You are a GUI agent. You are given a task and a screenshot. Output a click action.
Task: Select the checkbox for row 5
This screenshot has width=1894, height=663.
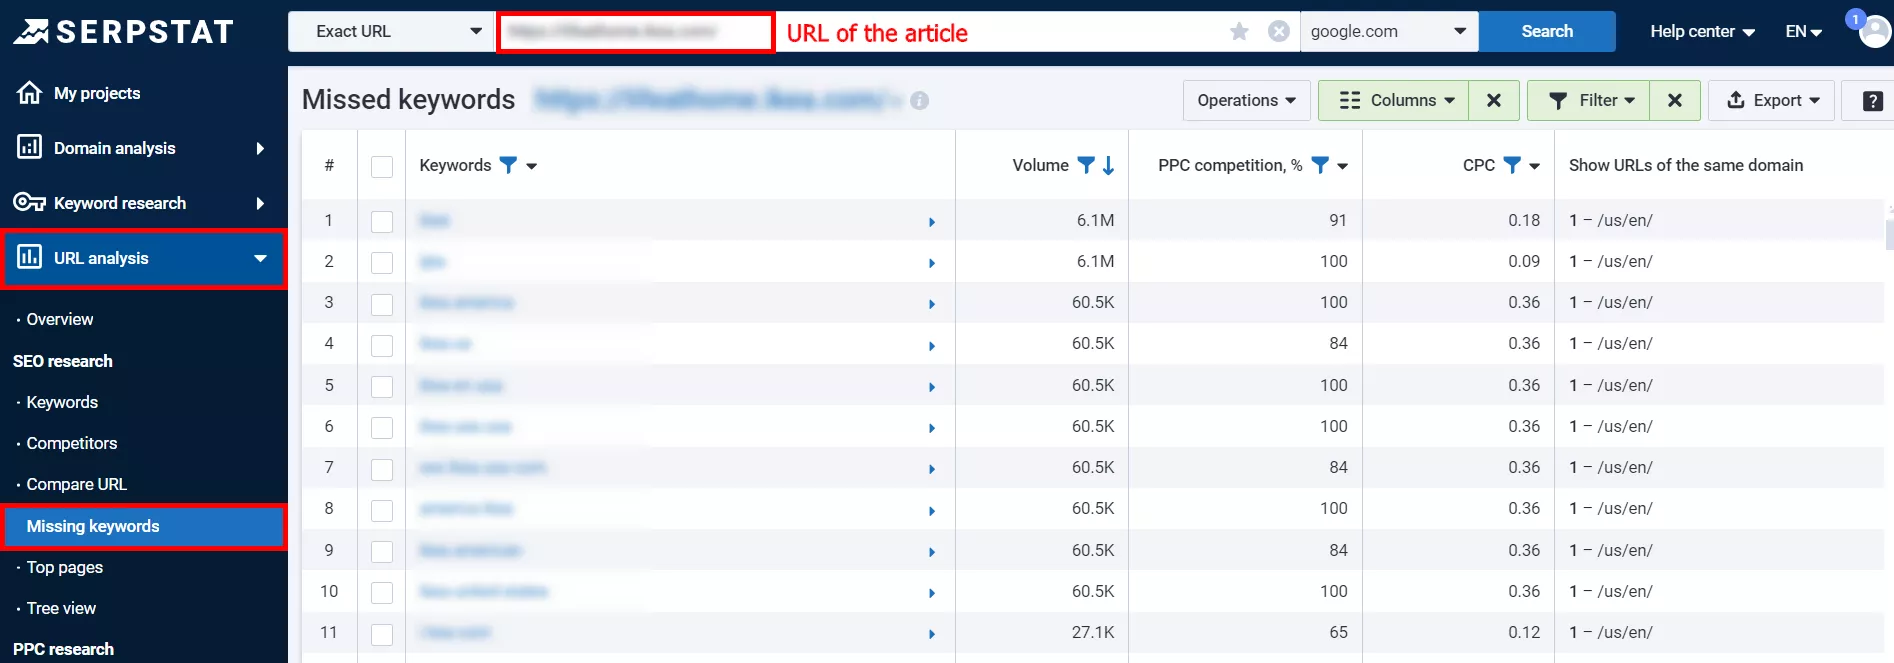click(382, 386)
